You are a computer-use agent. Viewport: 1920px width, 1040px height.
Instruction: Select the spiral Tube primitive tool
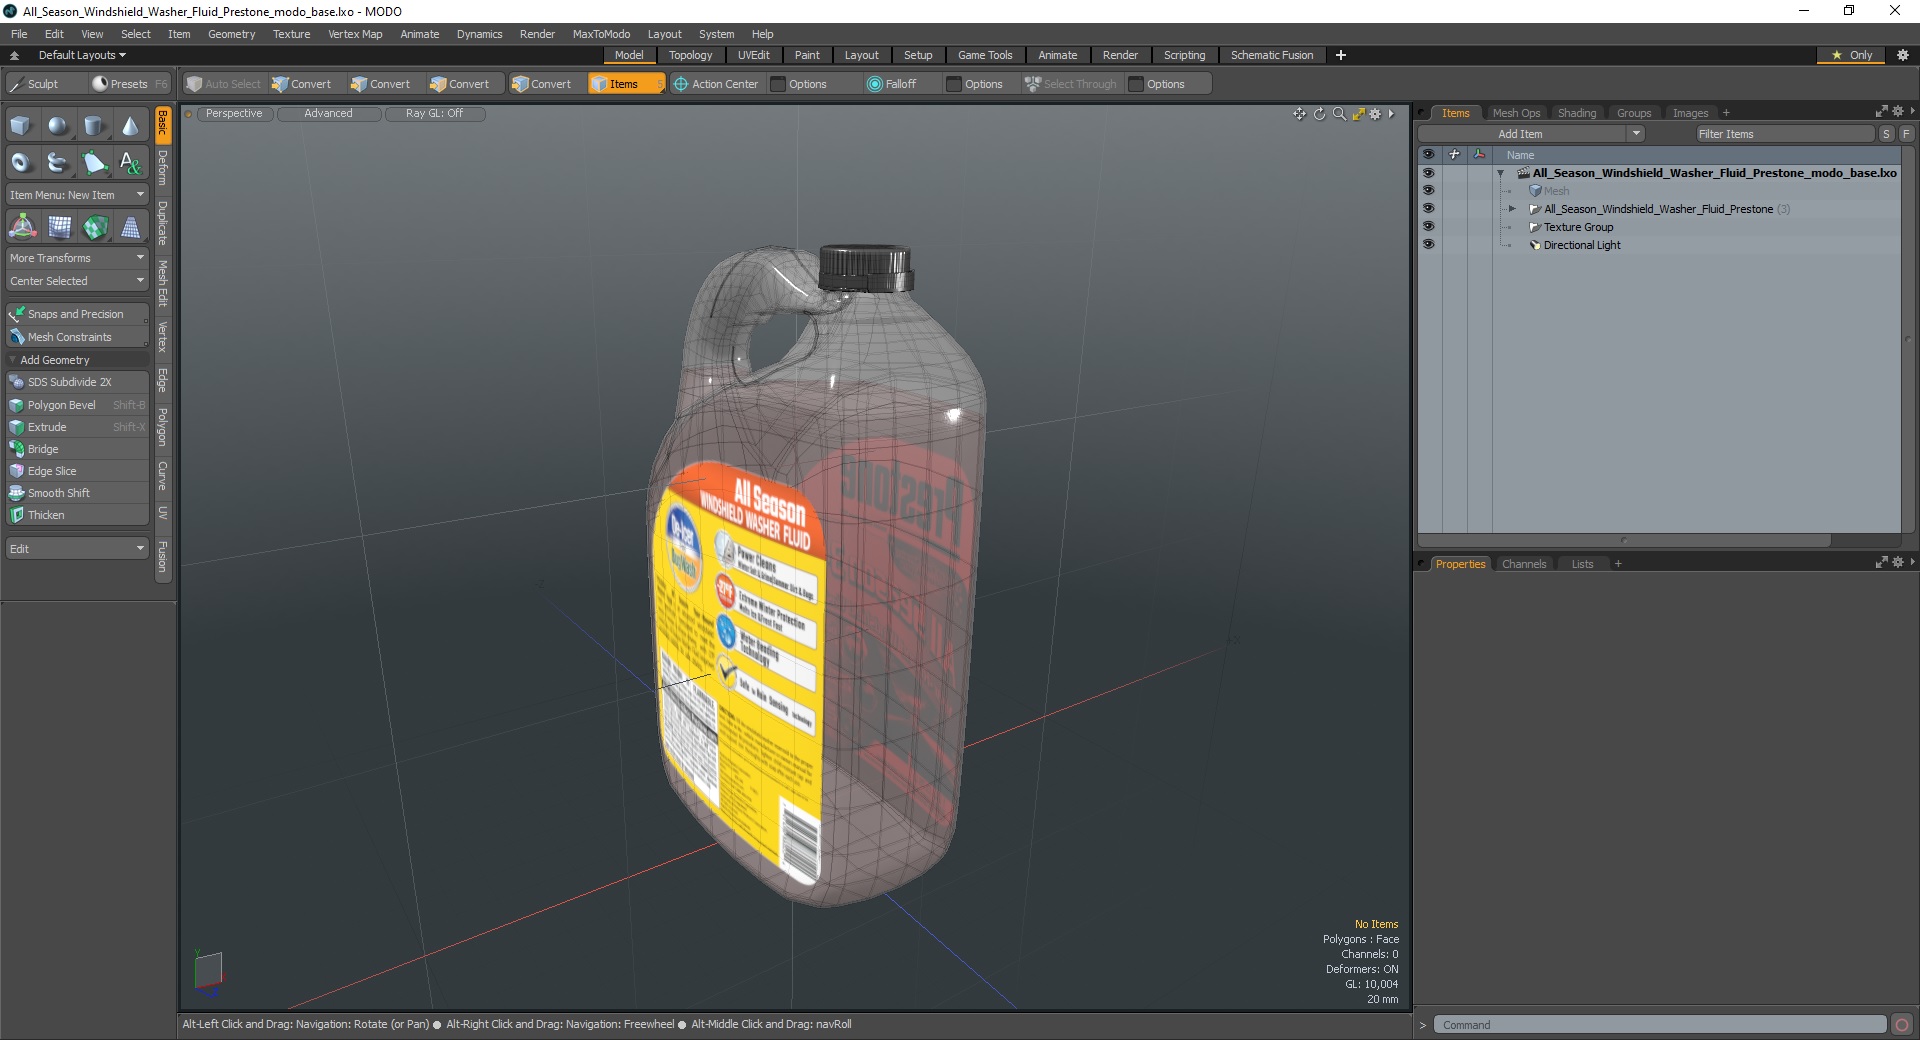58,162
